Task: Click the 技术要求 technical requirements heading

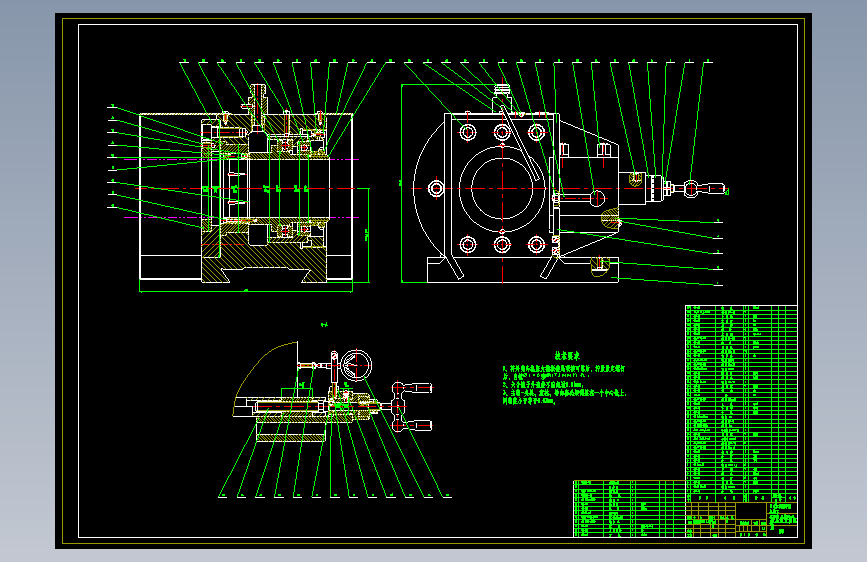Action: 567,356
